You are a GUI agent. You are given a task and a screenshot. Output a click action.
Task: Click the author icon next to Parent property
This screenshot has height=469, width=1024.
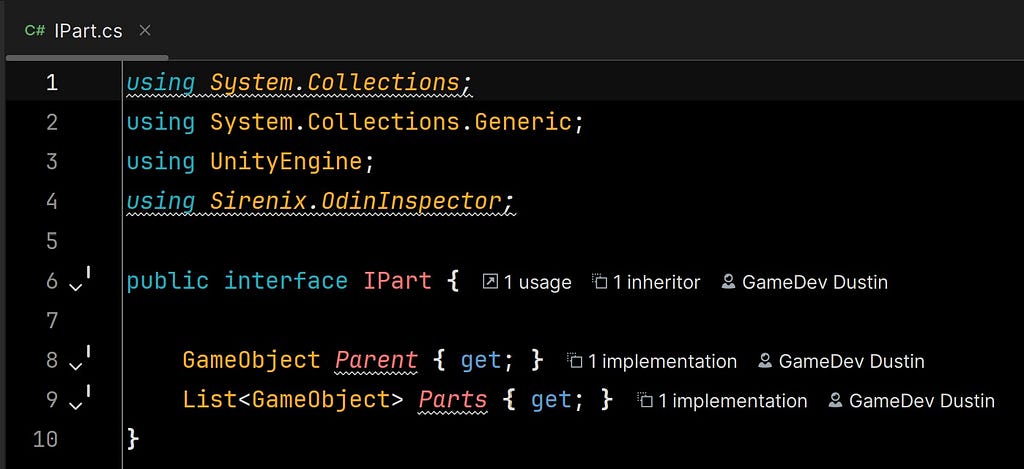(x=765, y=361)
